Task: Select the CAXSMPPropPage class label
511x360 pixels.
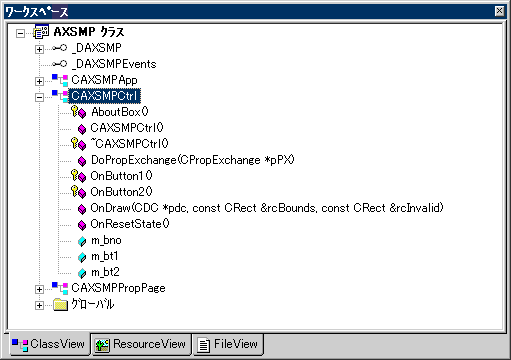Action: coord(118,288)
